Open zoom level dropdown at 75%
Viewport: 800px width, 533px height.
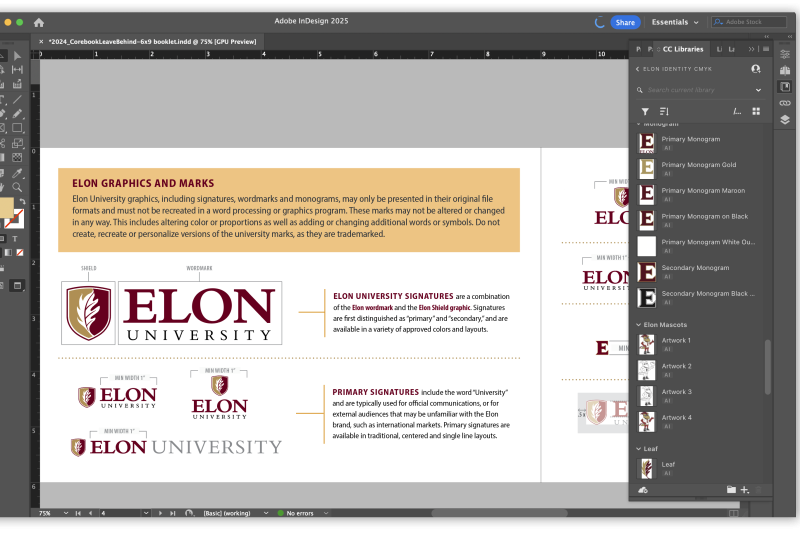tap(66, 513)
